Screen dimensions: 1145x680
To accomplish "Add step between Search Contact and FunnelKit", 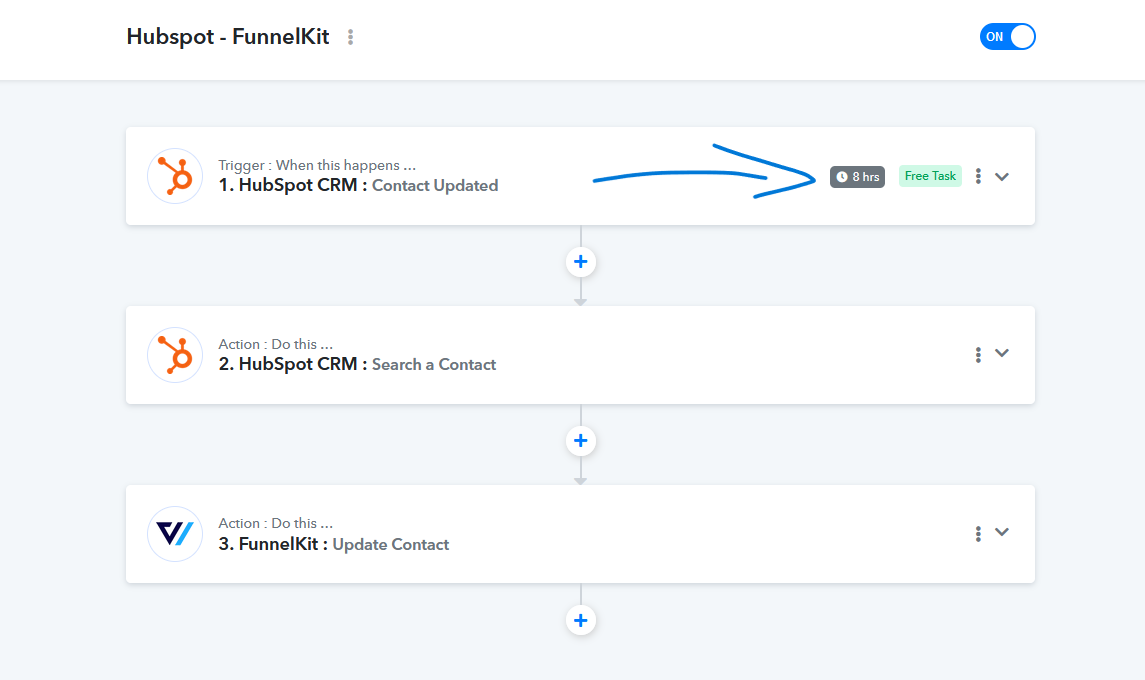I will point(581,441).
